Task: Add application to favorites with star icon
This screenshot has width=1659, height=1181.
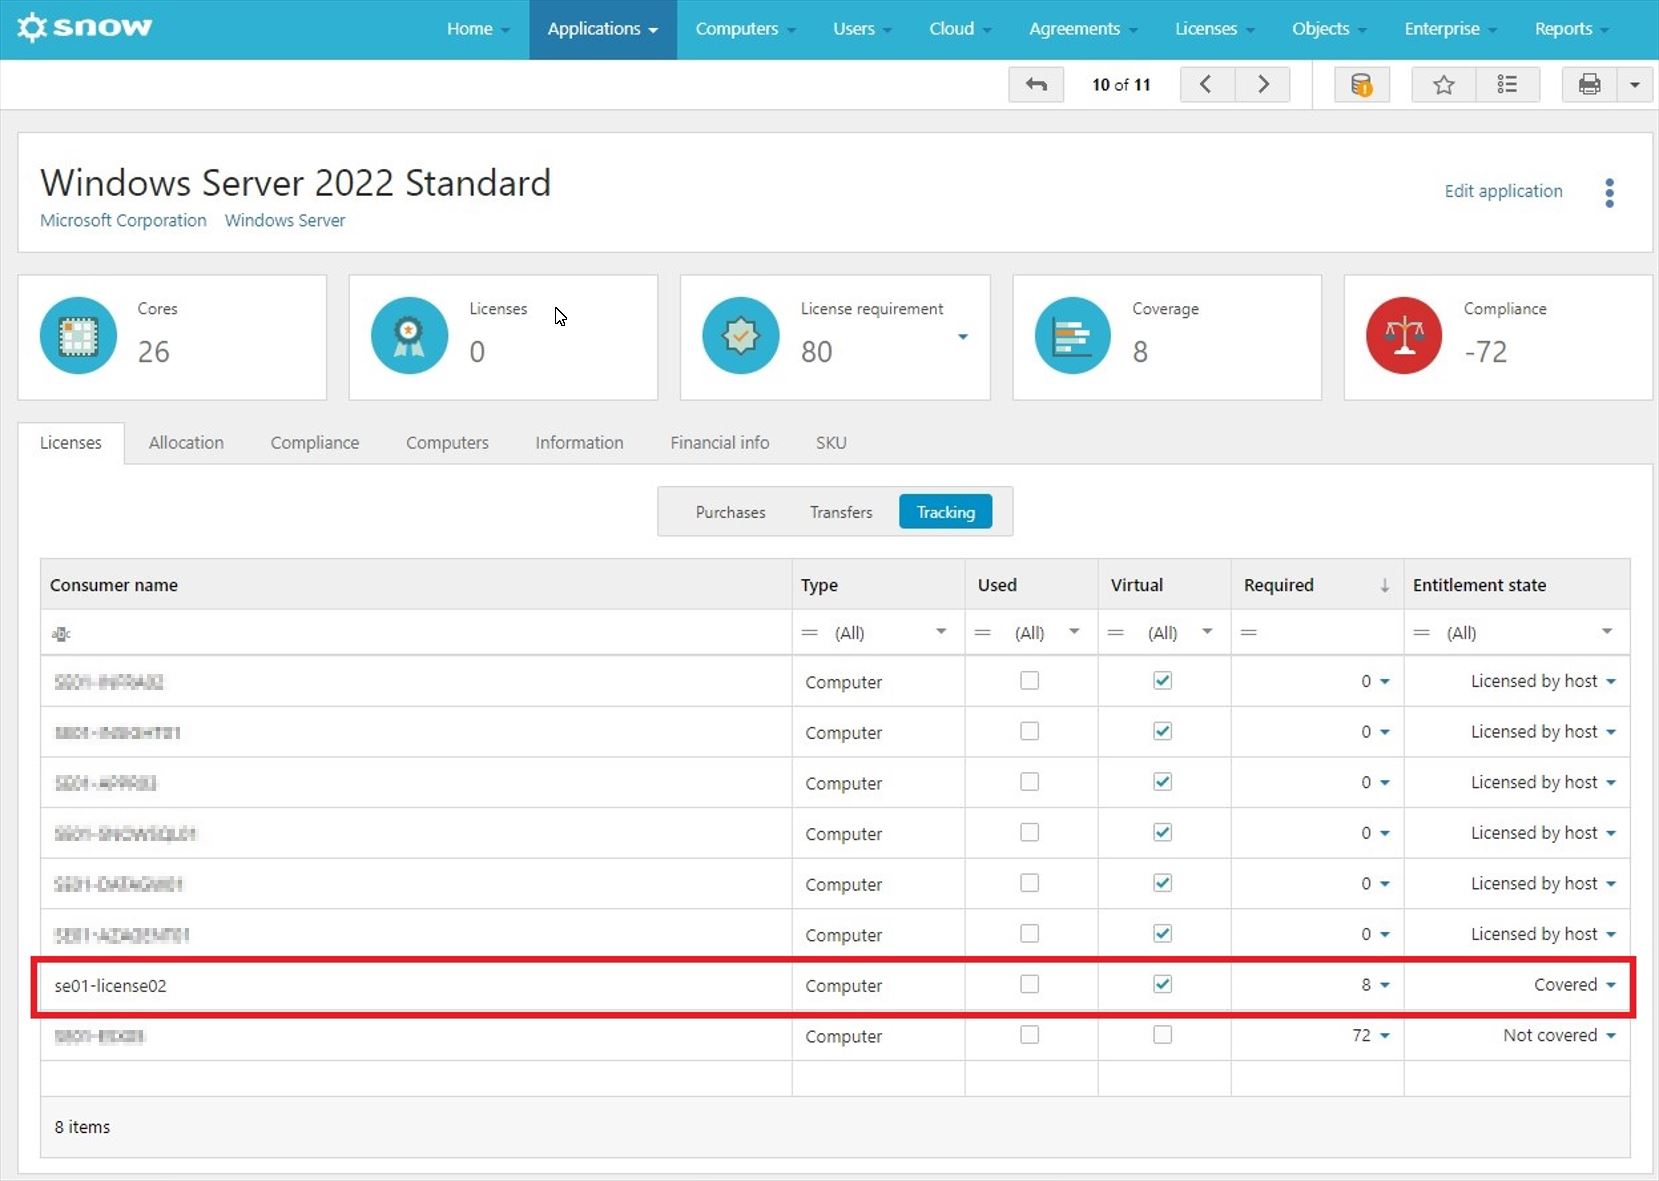Action: [x=1443, y=85]
